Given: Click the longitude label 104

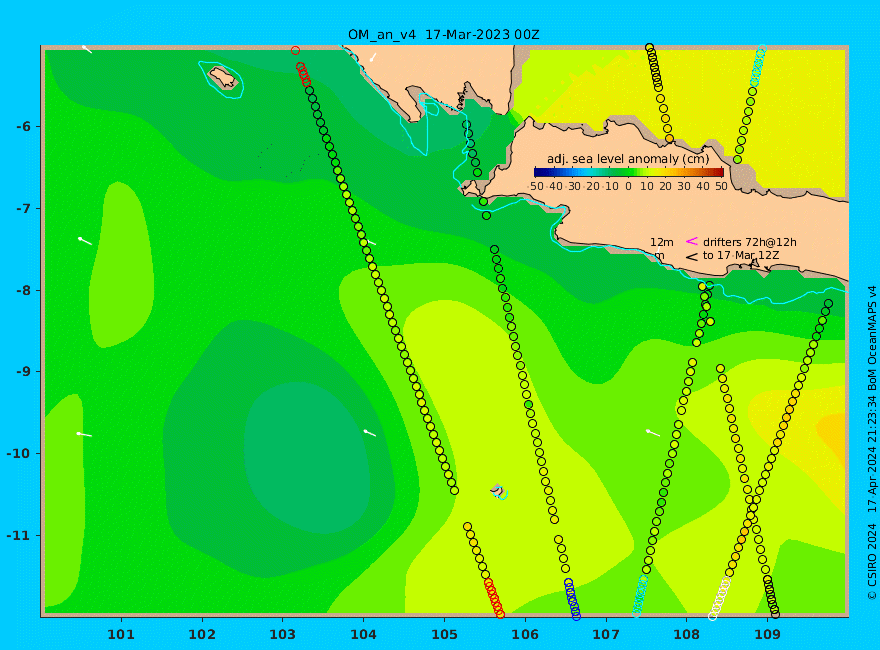Looking at the screenshot, I should (x=363, y=635).
